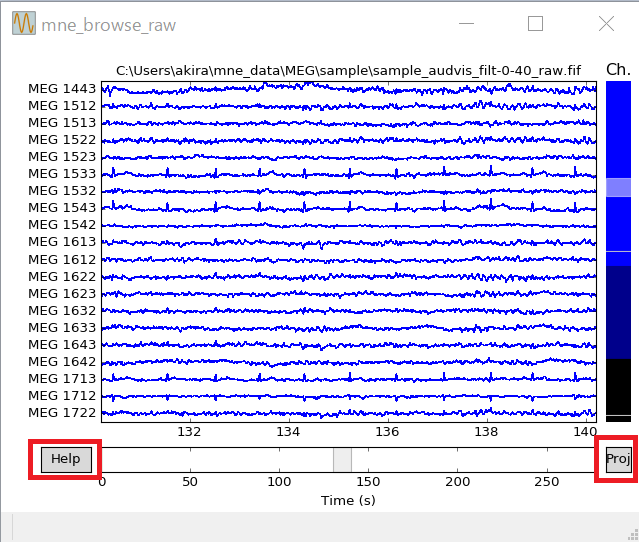The image size is (639, 542).
Task: Select the MEG 1722 channel label
Action: click(62, 412)
